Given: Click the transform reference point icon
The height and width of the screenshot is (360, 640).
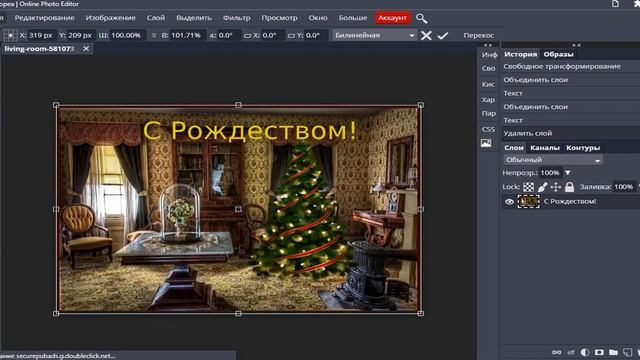Looking at the screenshot, I should [10, 36].
